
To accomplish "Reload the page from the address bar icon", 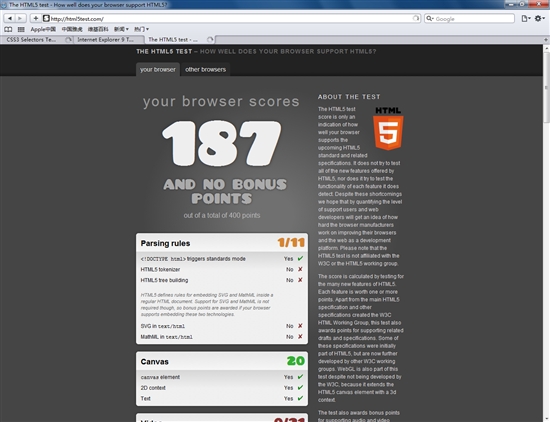I will point(415,18).
